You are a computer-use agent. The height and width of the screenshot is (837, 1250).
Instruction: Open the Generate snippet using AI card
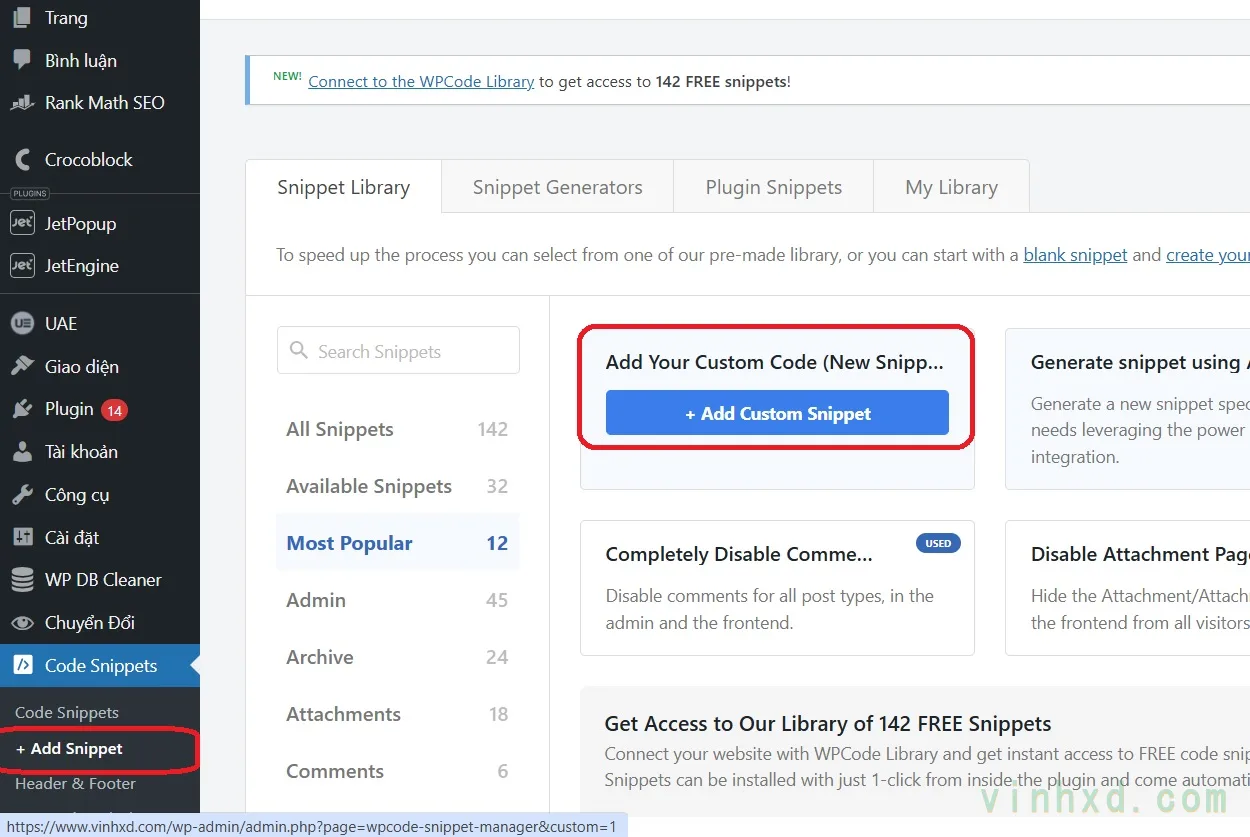click(1127, 409)
